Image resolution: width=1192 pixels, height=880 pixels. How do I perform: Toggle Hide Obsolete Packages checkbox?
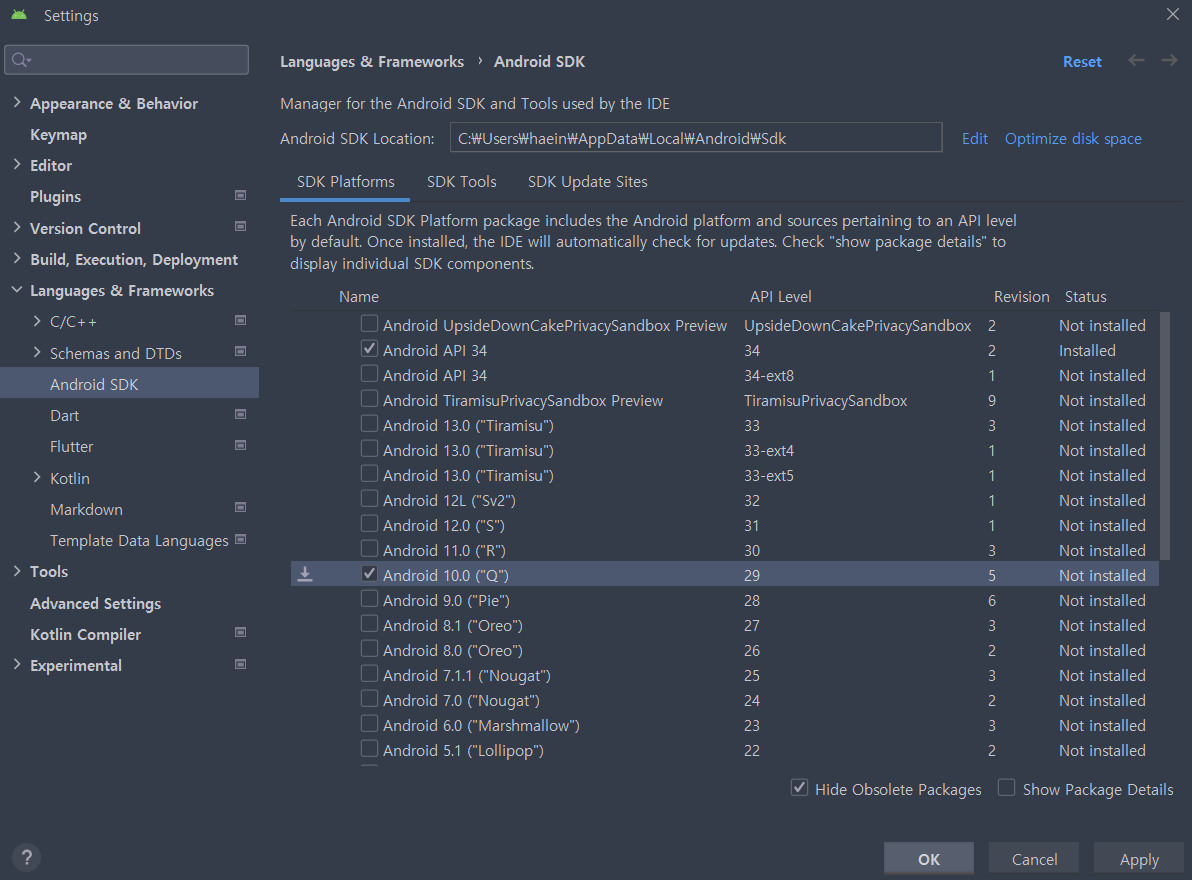tap(799, 788)
